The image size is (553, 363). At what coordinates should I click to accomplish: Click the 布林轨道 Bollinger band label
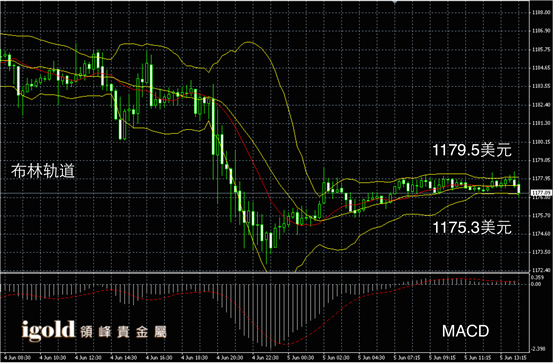pos(43,171)
